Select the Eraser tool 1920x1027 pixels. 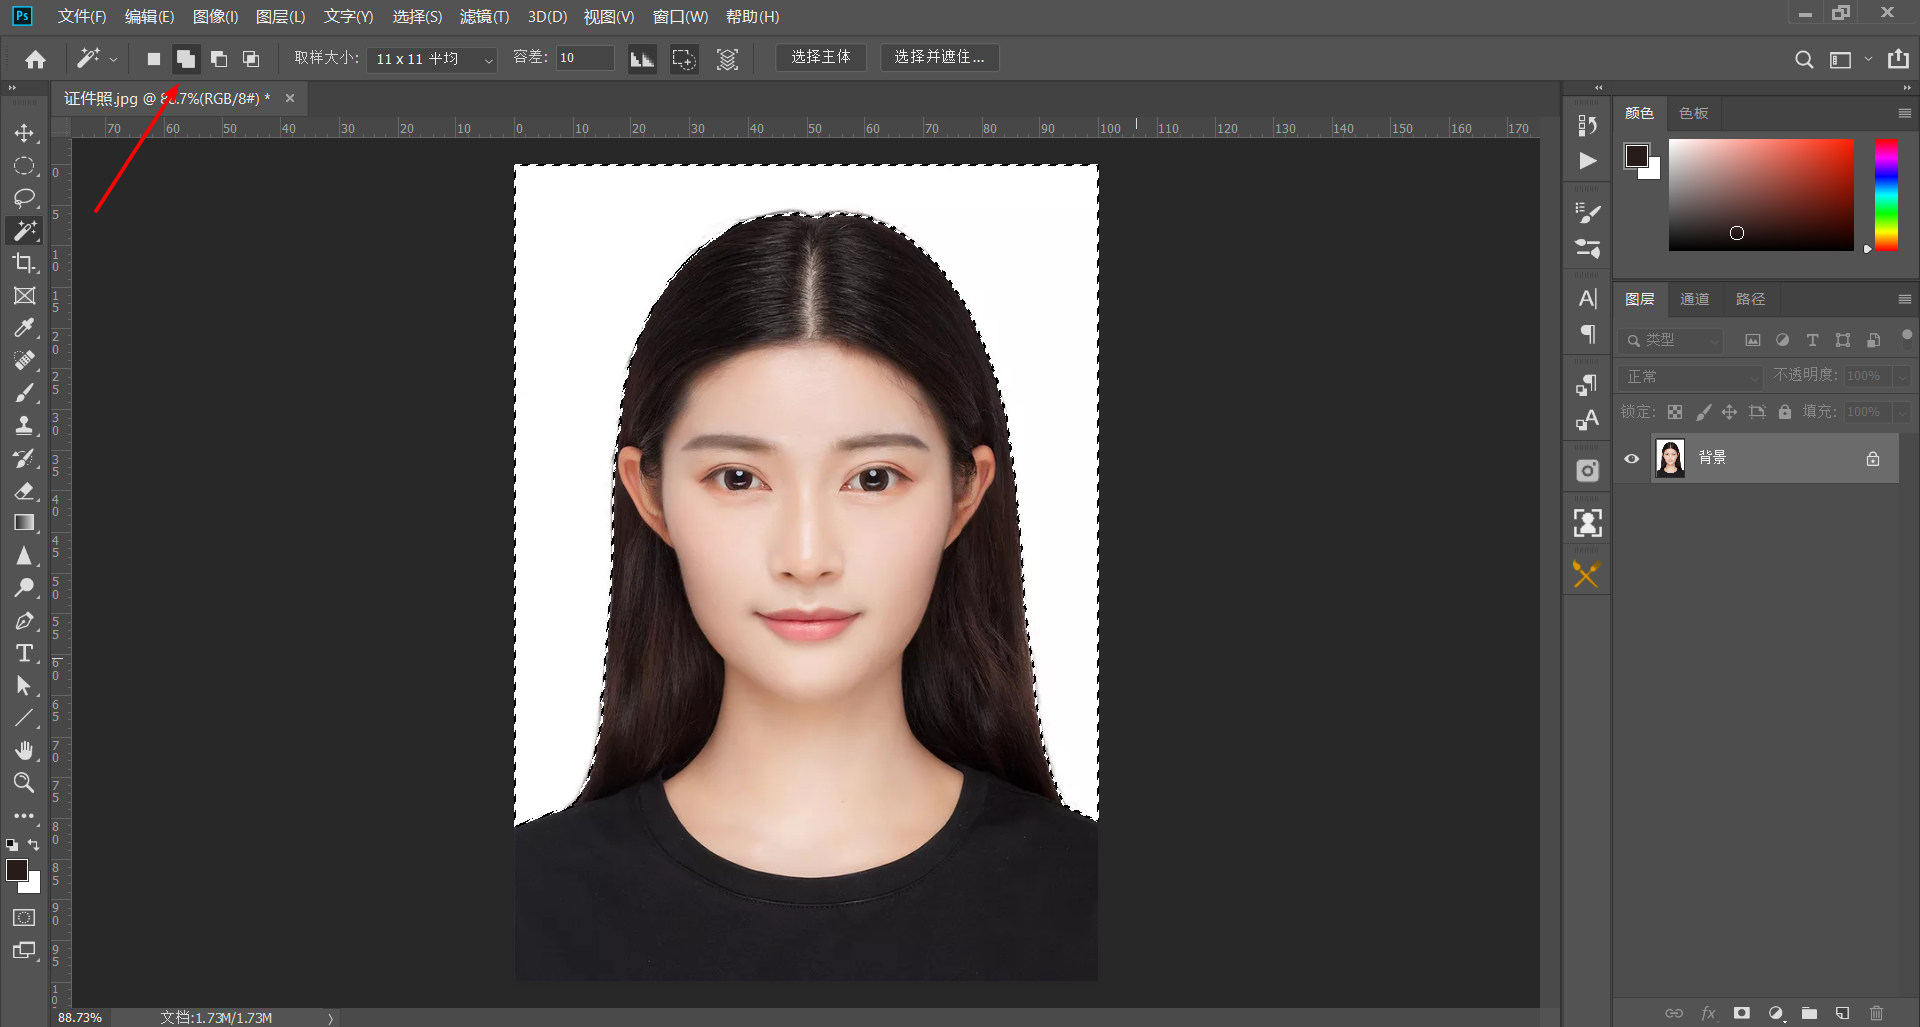[24, 491]
